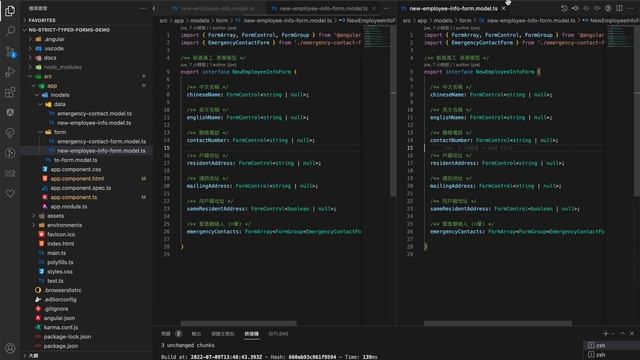The width and height of the screenshot is (640, 360).
Task: Select the active Terminal panel tab
Action: click(251, 334)
